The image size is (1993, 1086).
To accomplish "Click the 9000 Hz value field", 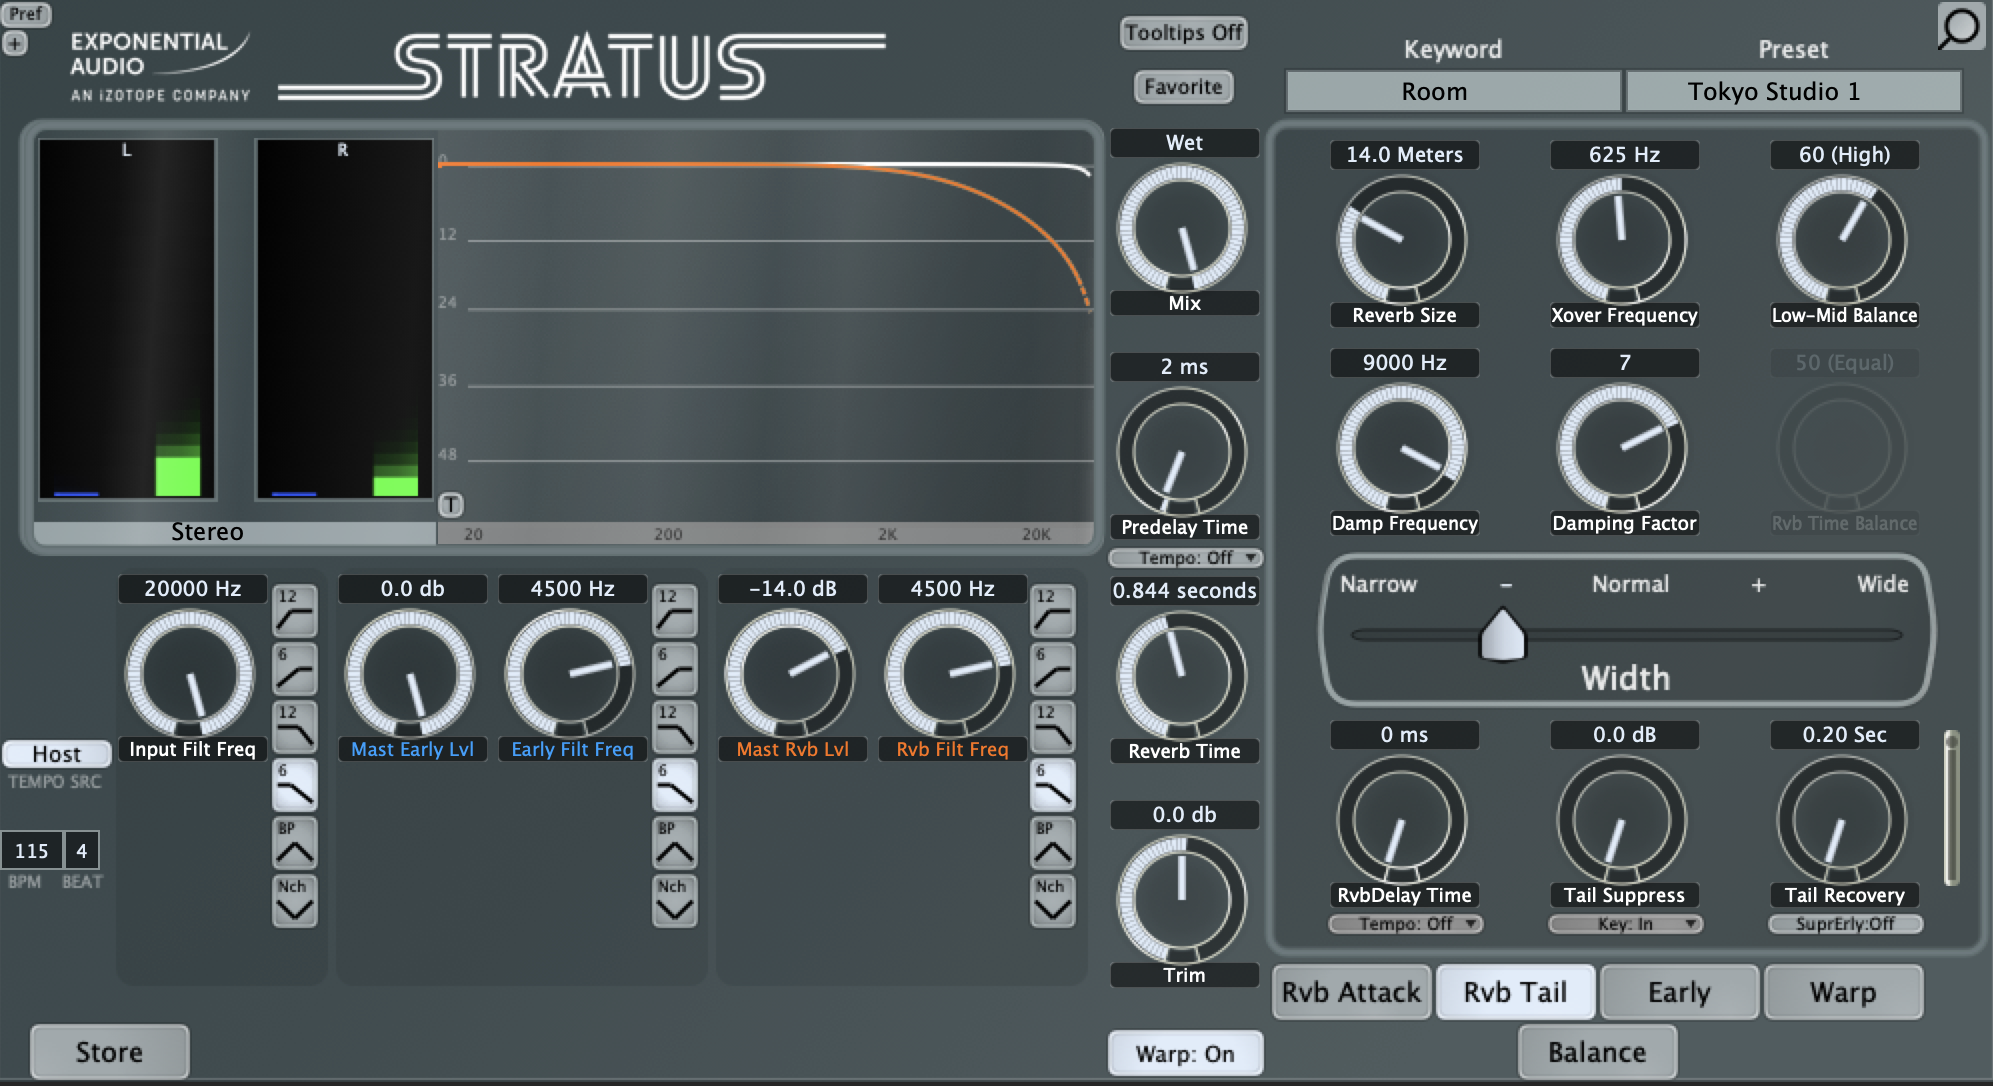I will point(1404,363).
